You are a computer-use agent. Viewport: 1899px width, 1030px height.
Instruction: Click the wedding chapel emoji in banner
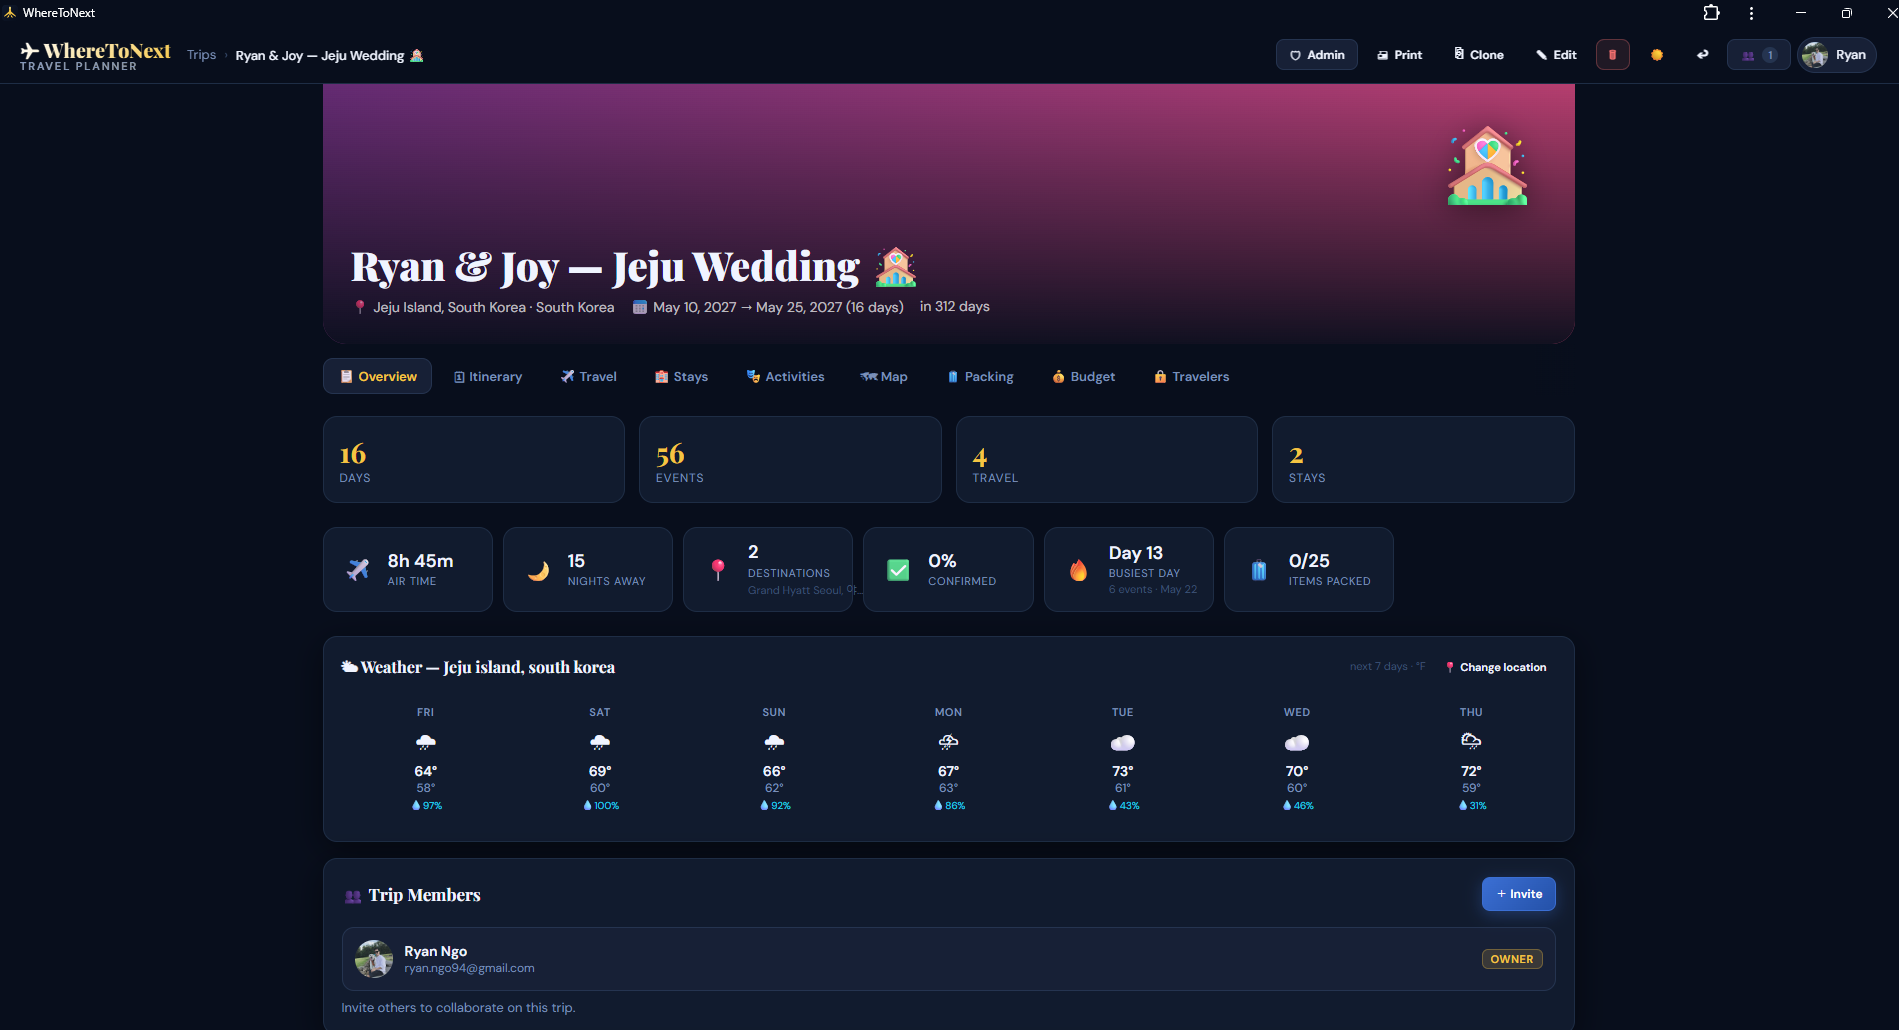(1487, 166)
